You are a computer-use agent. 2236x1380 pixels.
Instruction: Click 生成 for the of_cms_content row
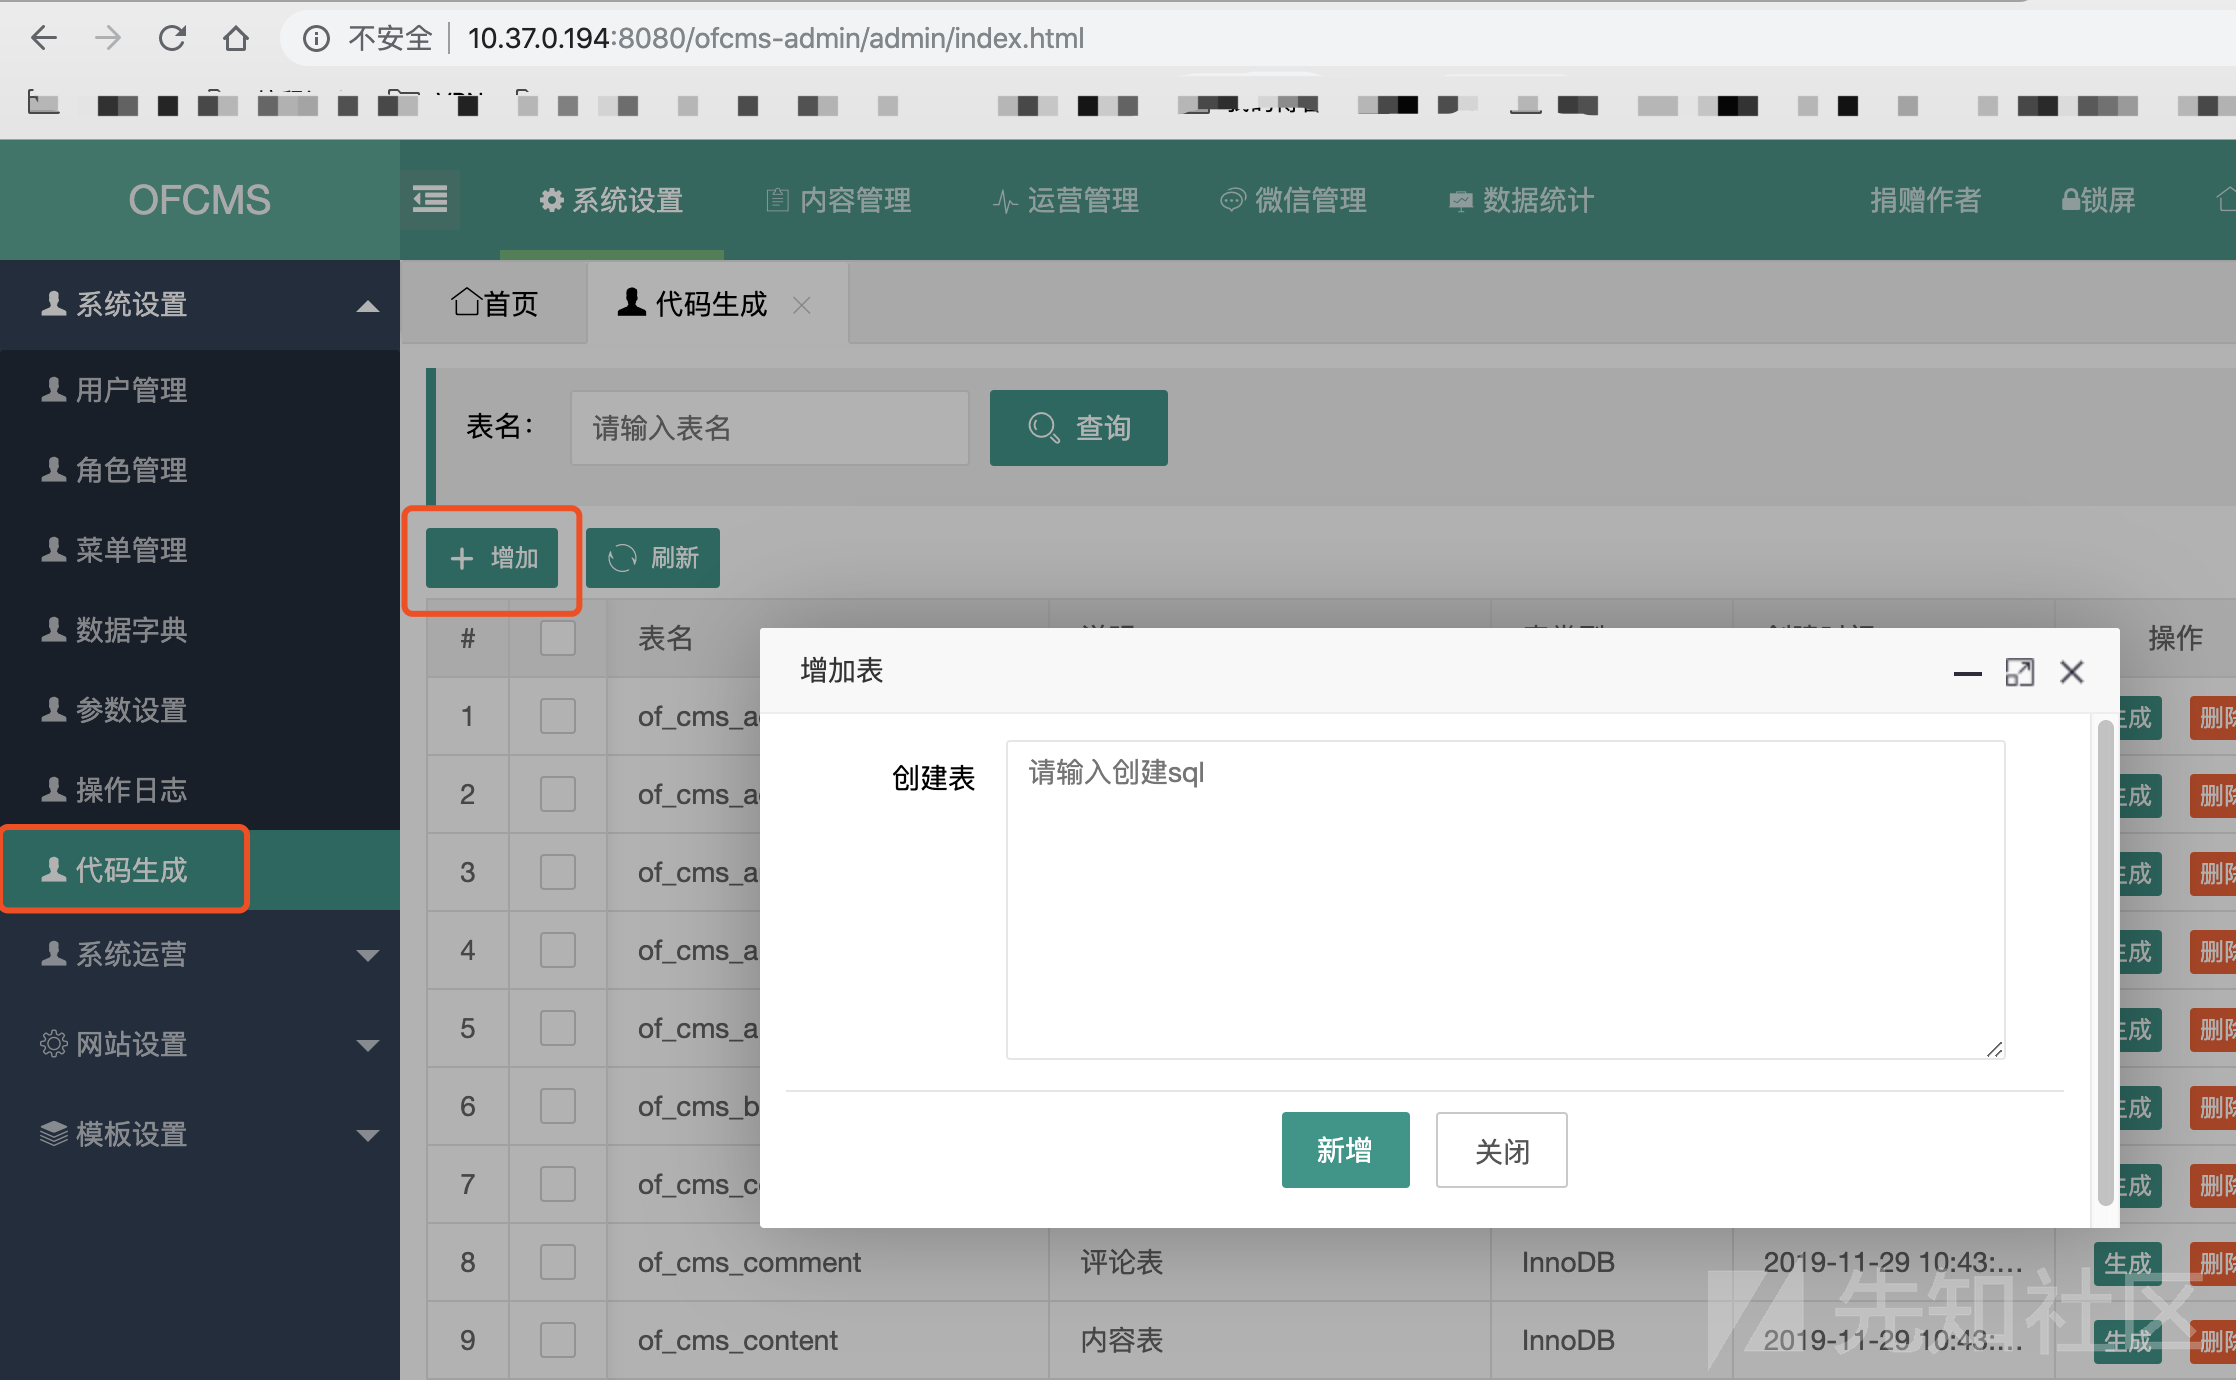point(2128,1342)
